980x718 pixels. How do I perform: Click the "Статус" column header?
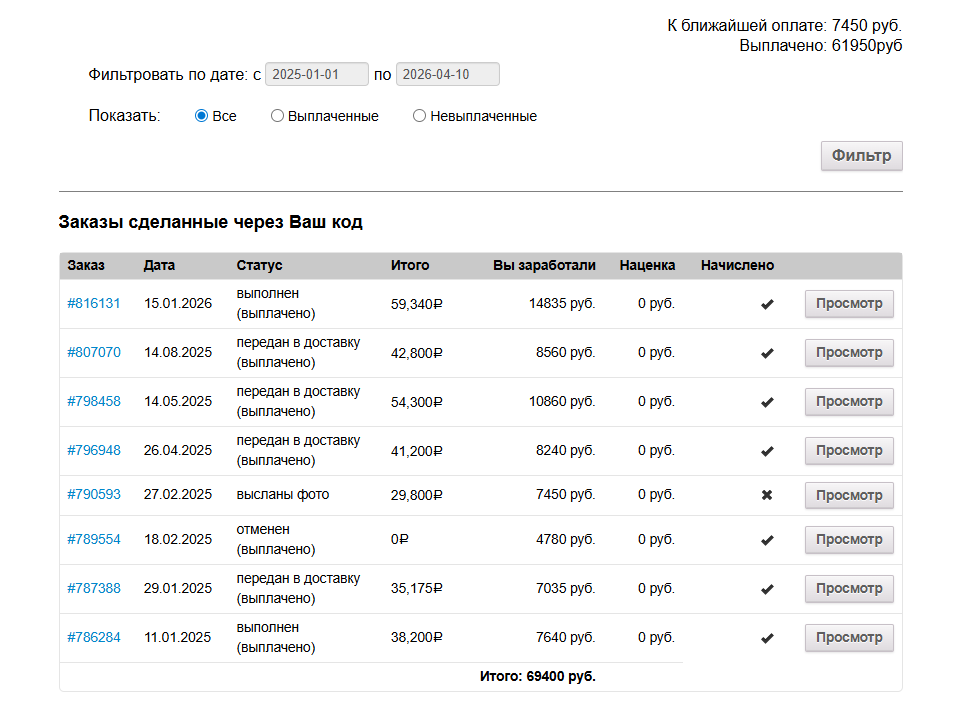coord(260,266)
